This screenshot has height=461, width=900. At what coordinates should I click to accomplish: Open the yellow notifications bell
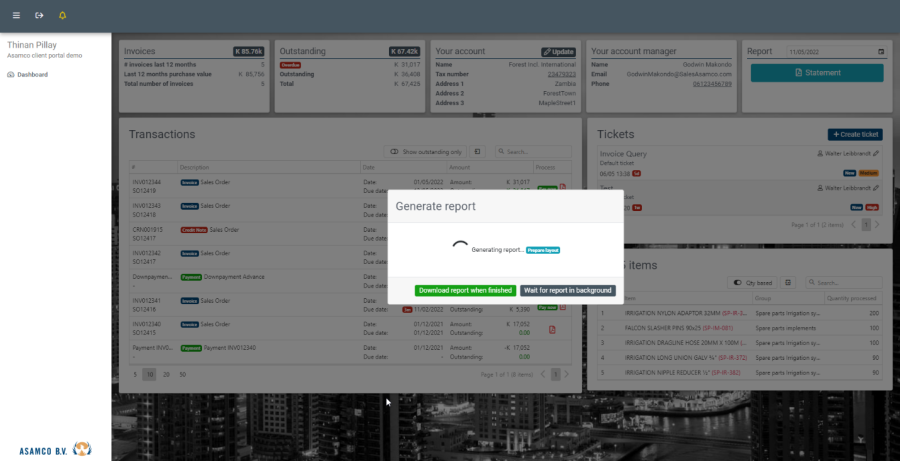pos(63,15)
